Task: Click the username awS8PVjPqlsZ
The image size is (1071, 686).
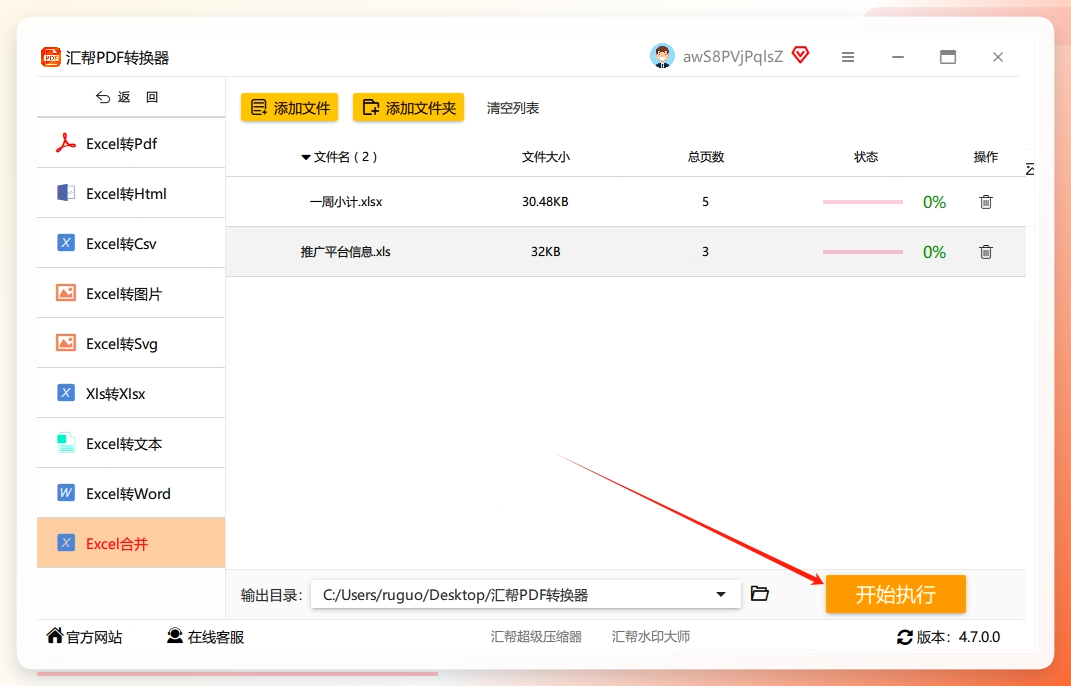Action: (x=733, y=57)
